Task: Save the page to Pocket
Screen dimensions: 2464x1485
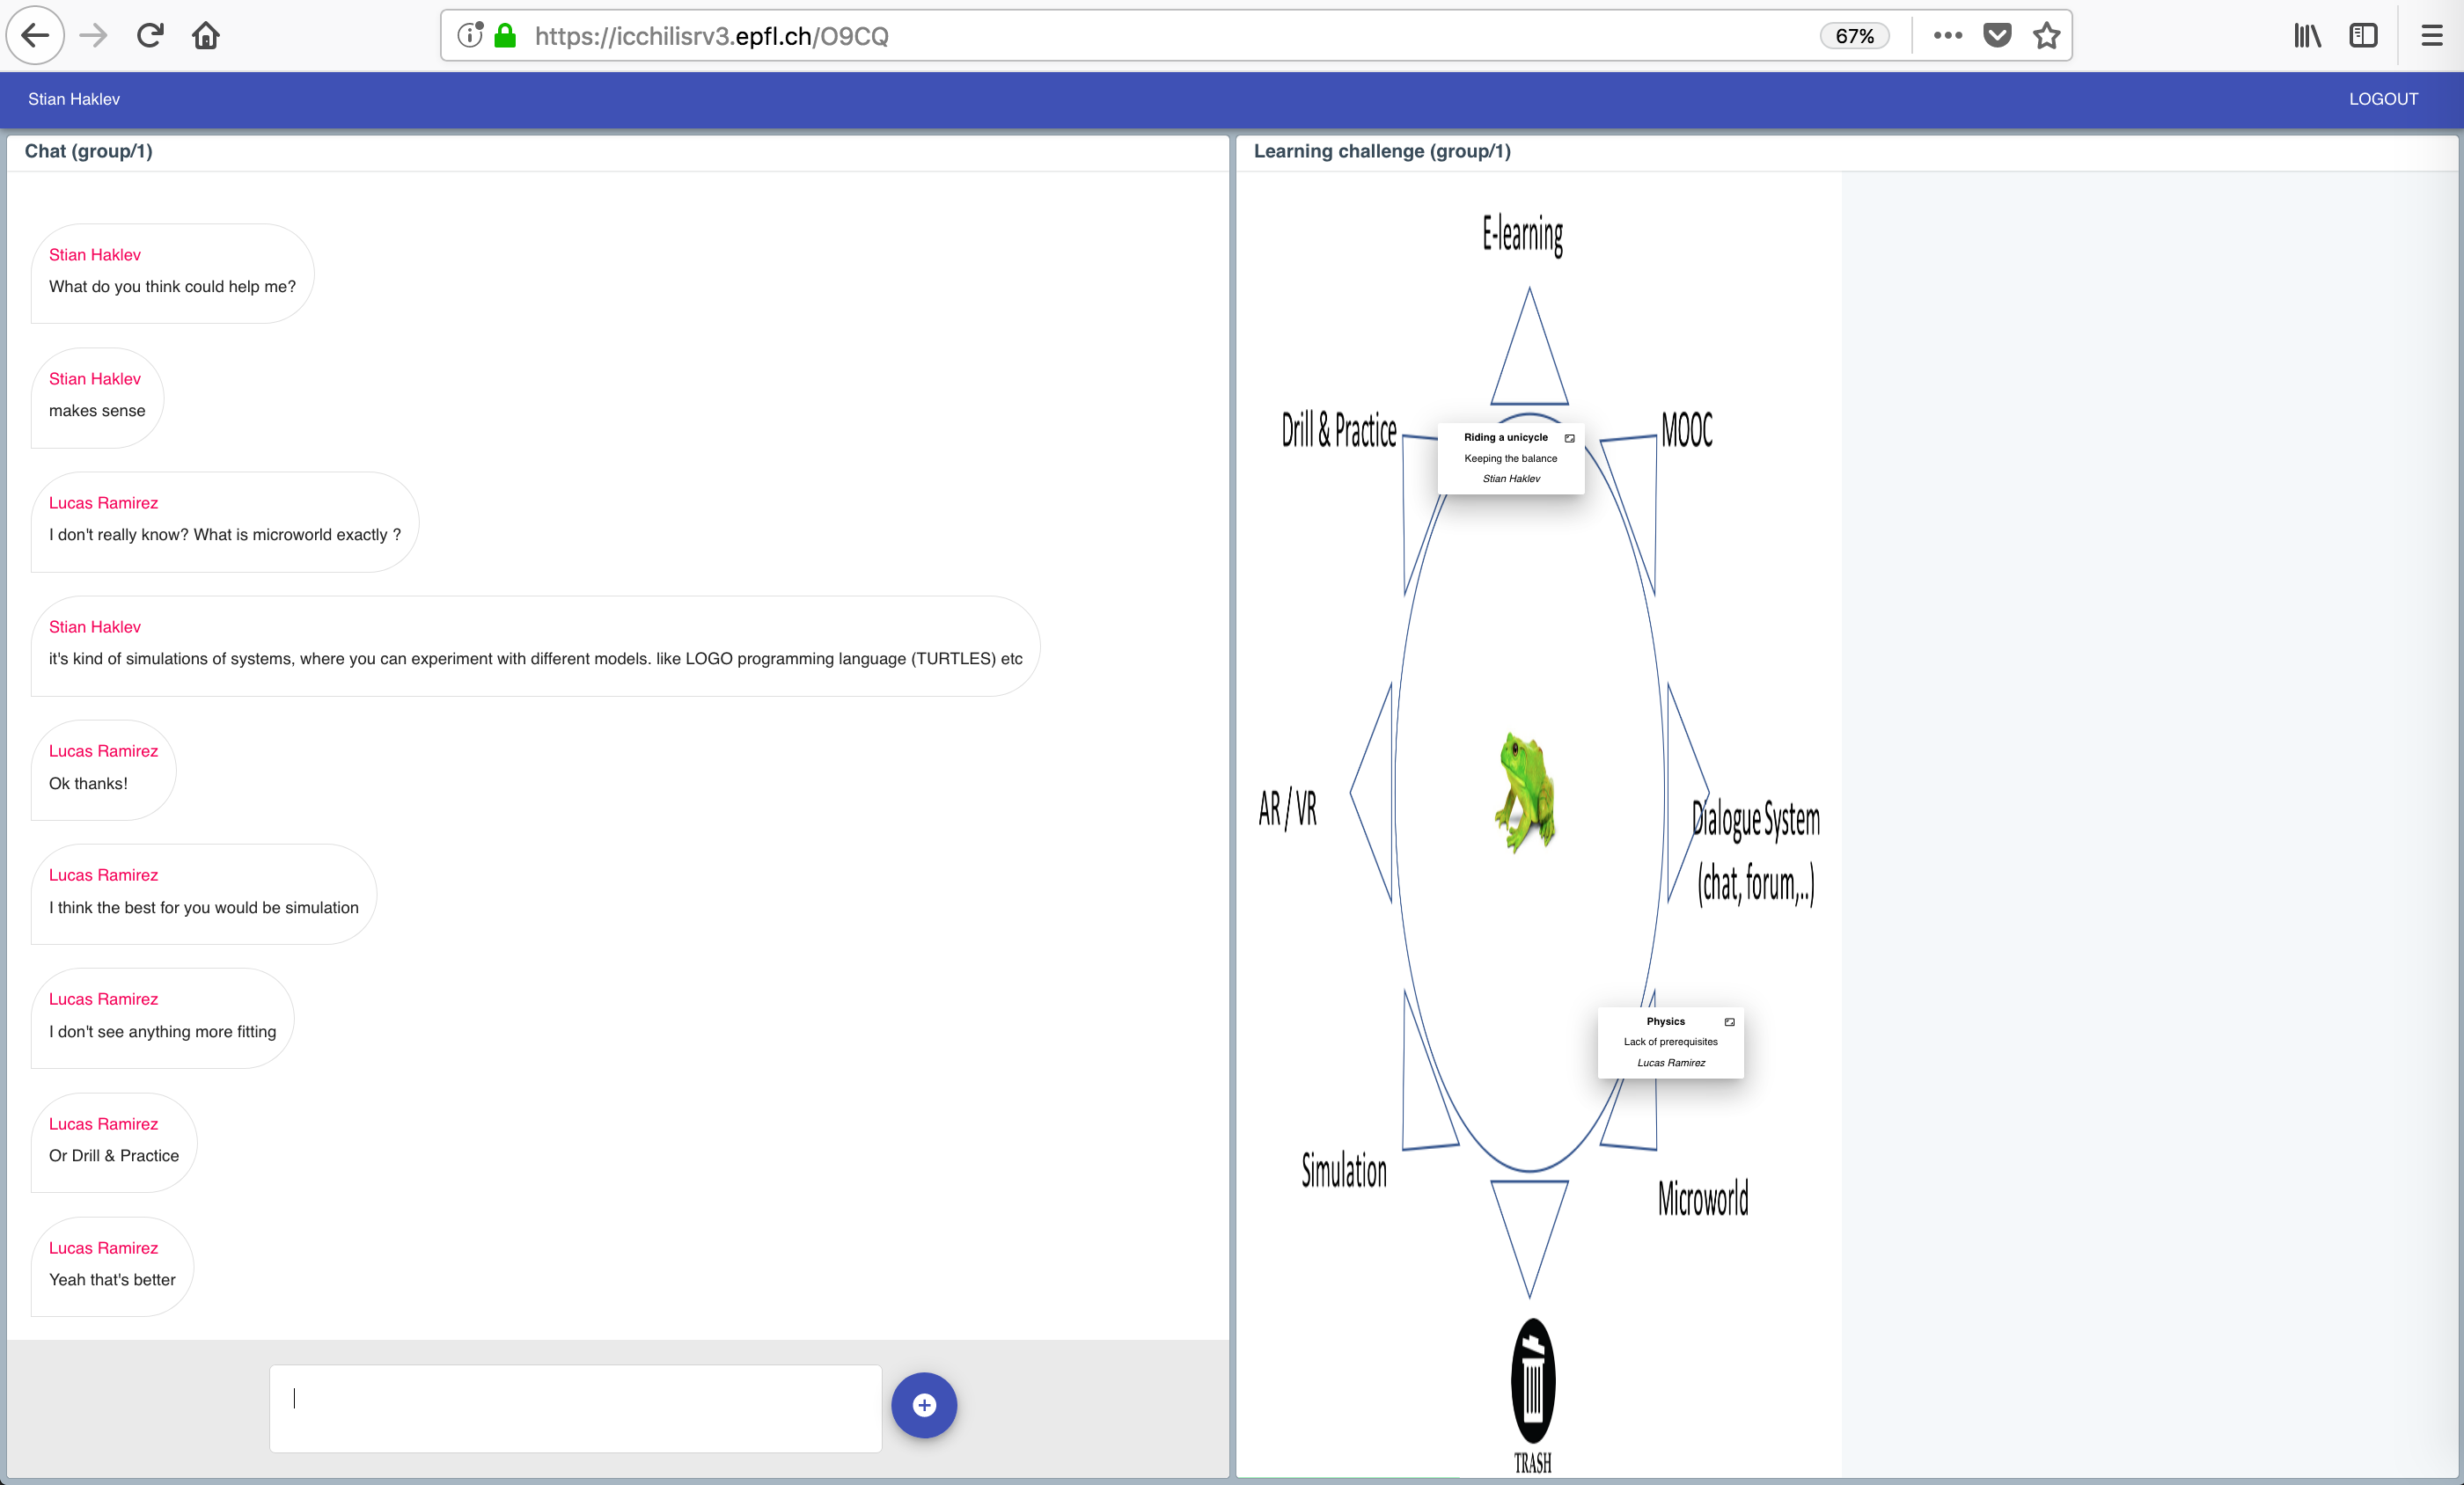Action: coord(1997,35)
